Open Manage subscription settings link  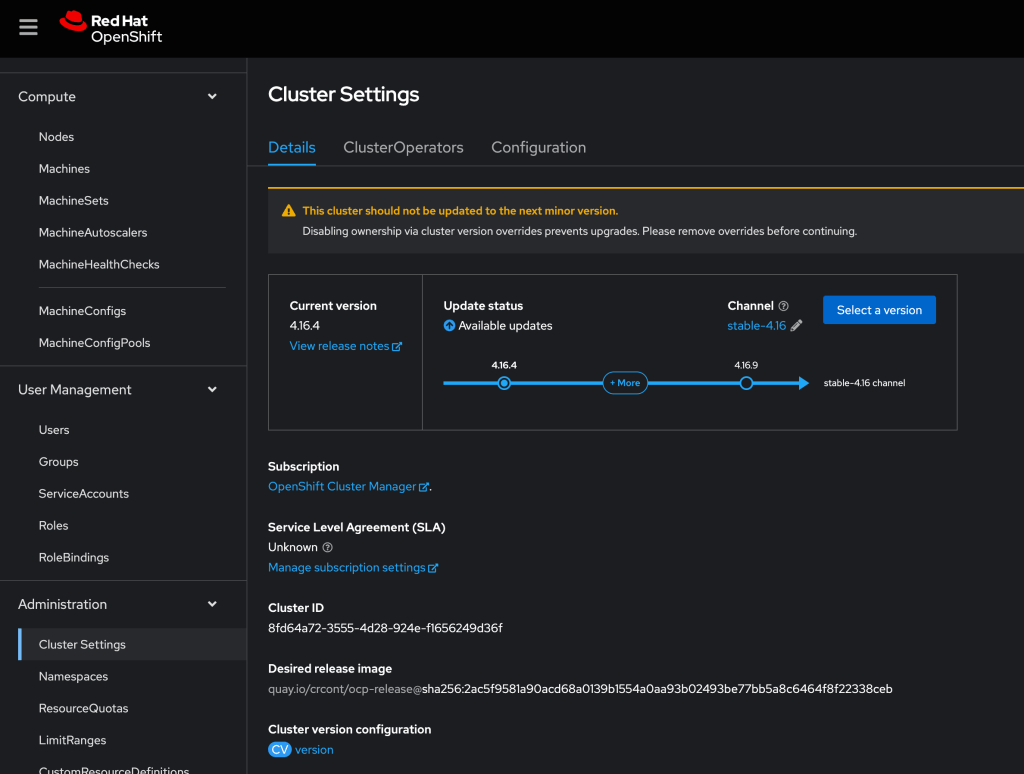pyautogui.click(x=353, y=568)
